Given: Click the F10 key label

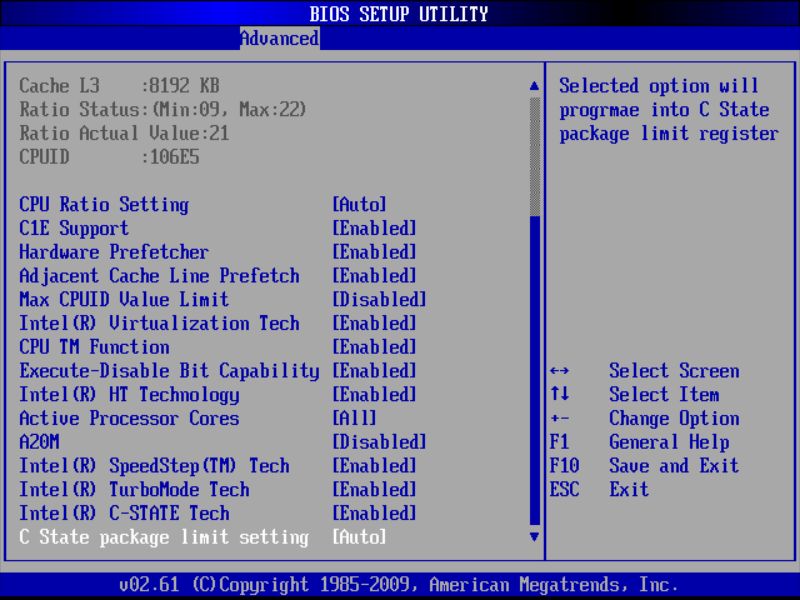Looking at the screenshot, I should click(564, 466).
